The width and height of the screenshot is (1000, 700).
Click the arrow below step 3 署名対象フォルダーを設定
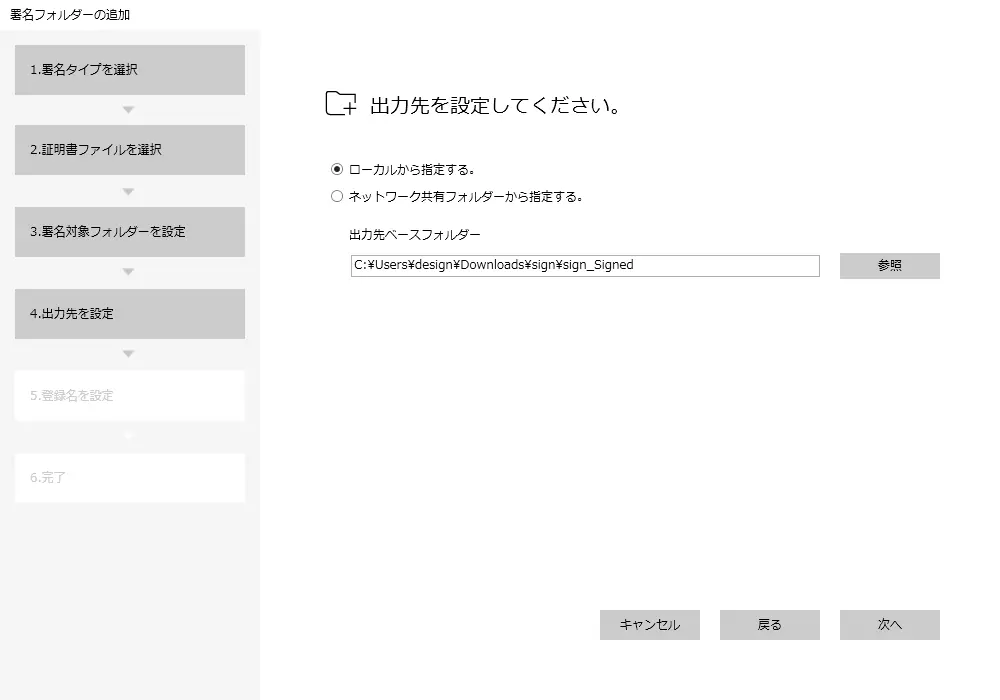coord(128,272)
